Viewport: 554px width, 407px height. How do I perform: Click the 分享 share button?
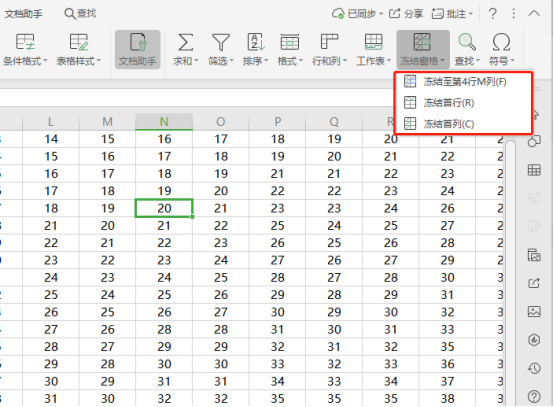(406, 14)
